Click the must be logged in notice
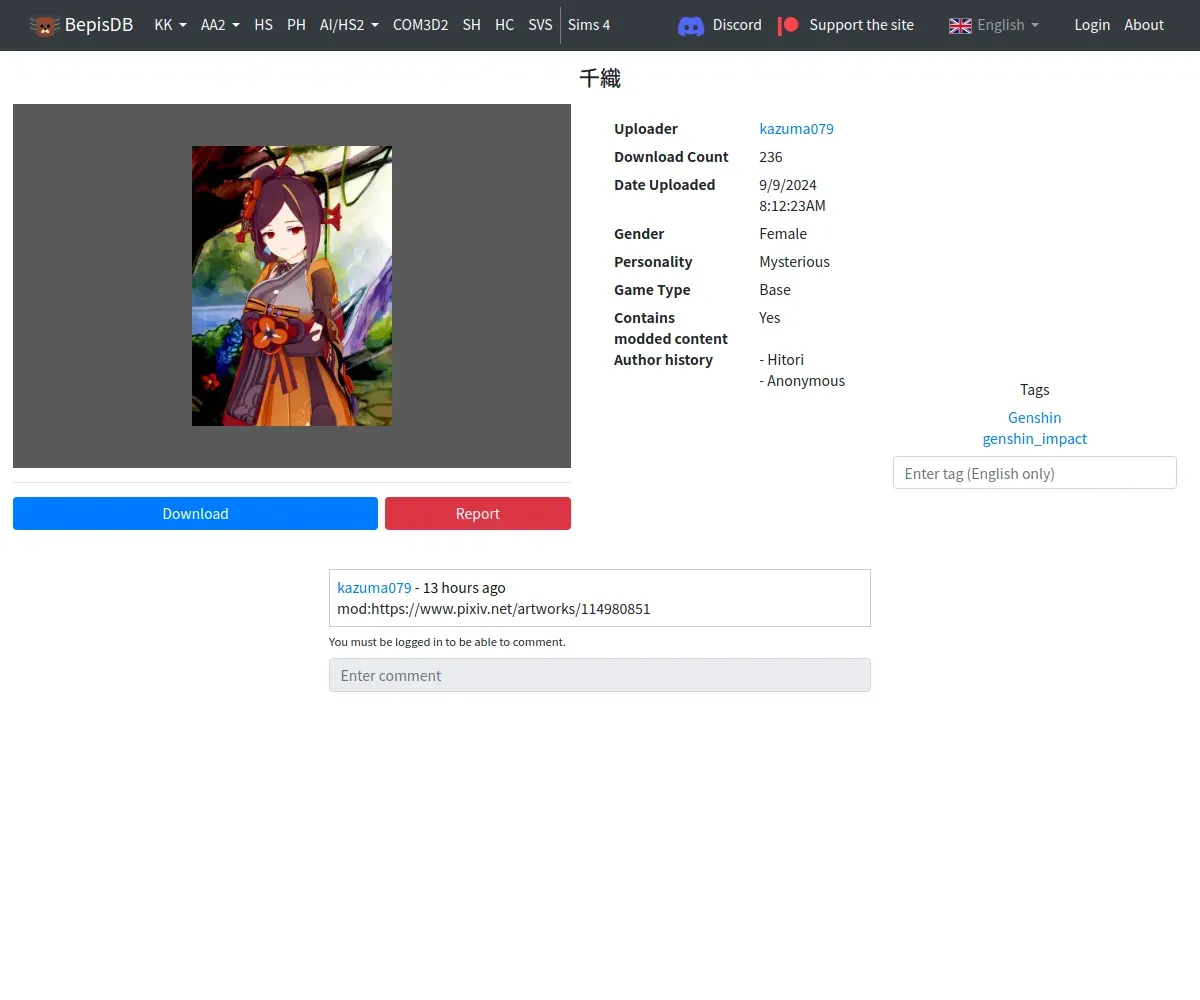 point(447,642)
